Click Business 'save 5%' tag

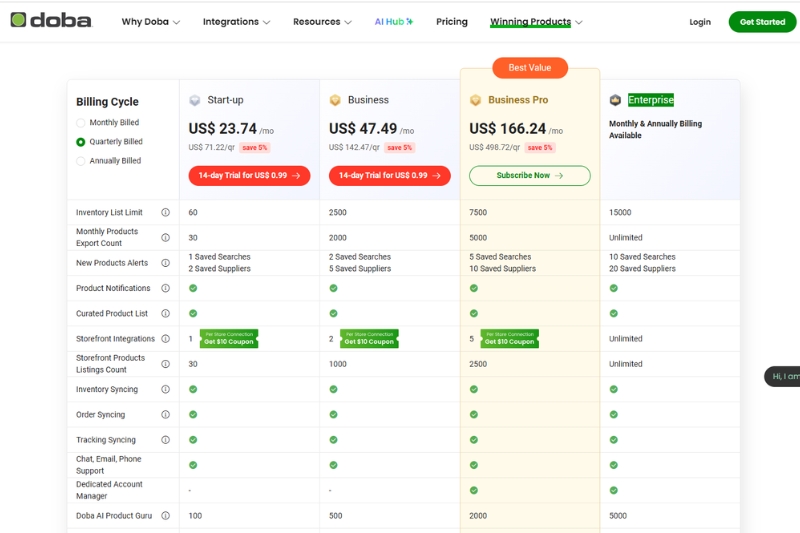click(399, 147)
